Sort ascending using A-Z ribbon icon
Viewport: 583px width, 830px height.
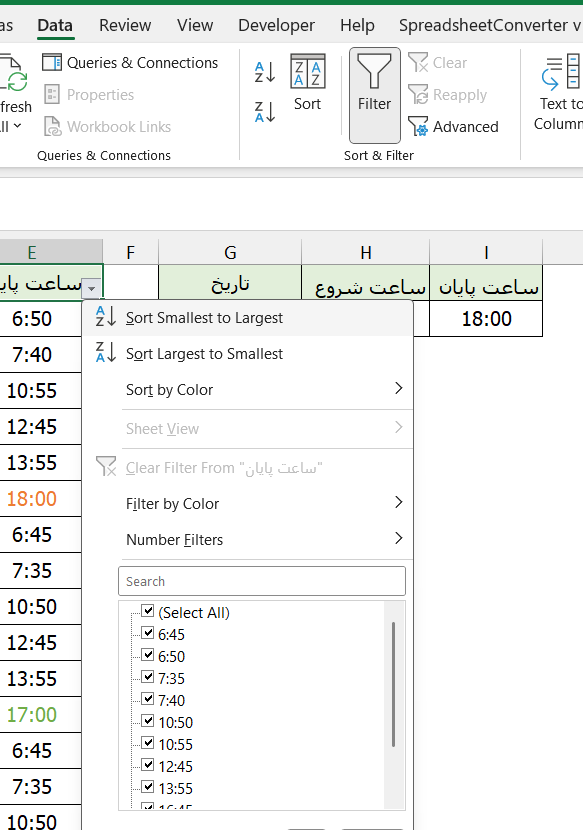[x=265, y=72]
